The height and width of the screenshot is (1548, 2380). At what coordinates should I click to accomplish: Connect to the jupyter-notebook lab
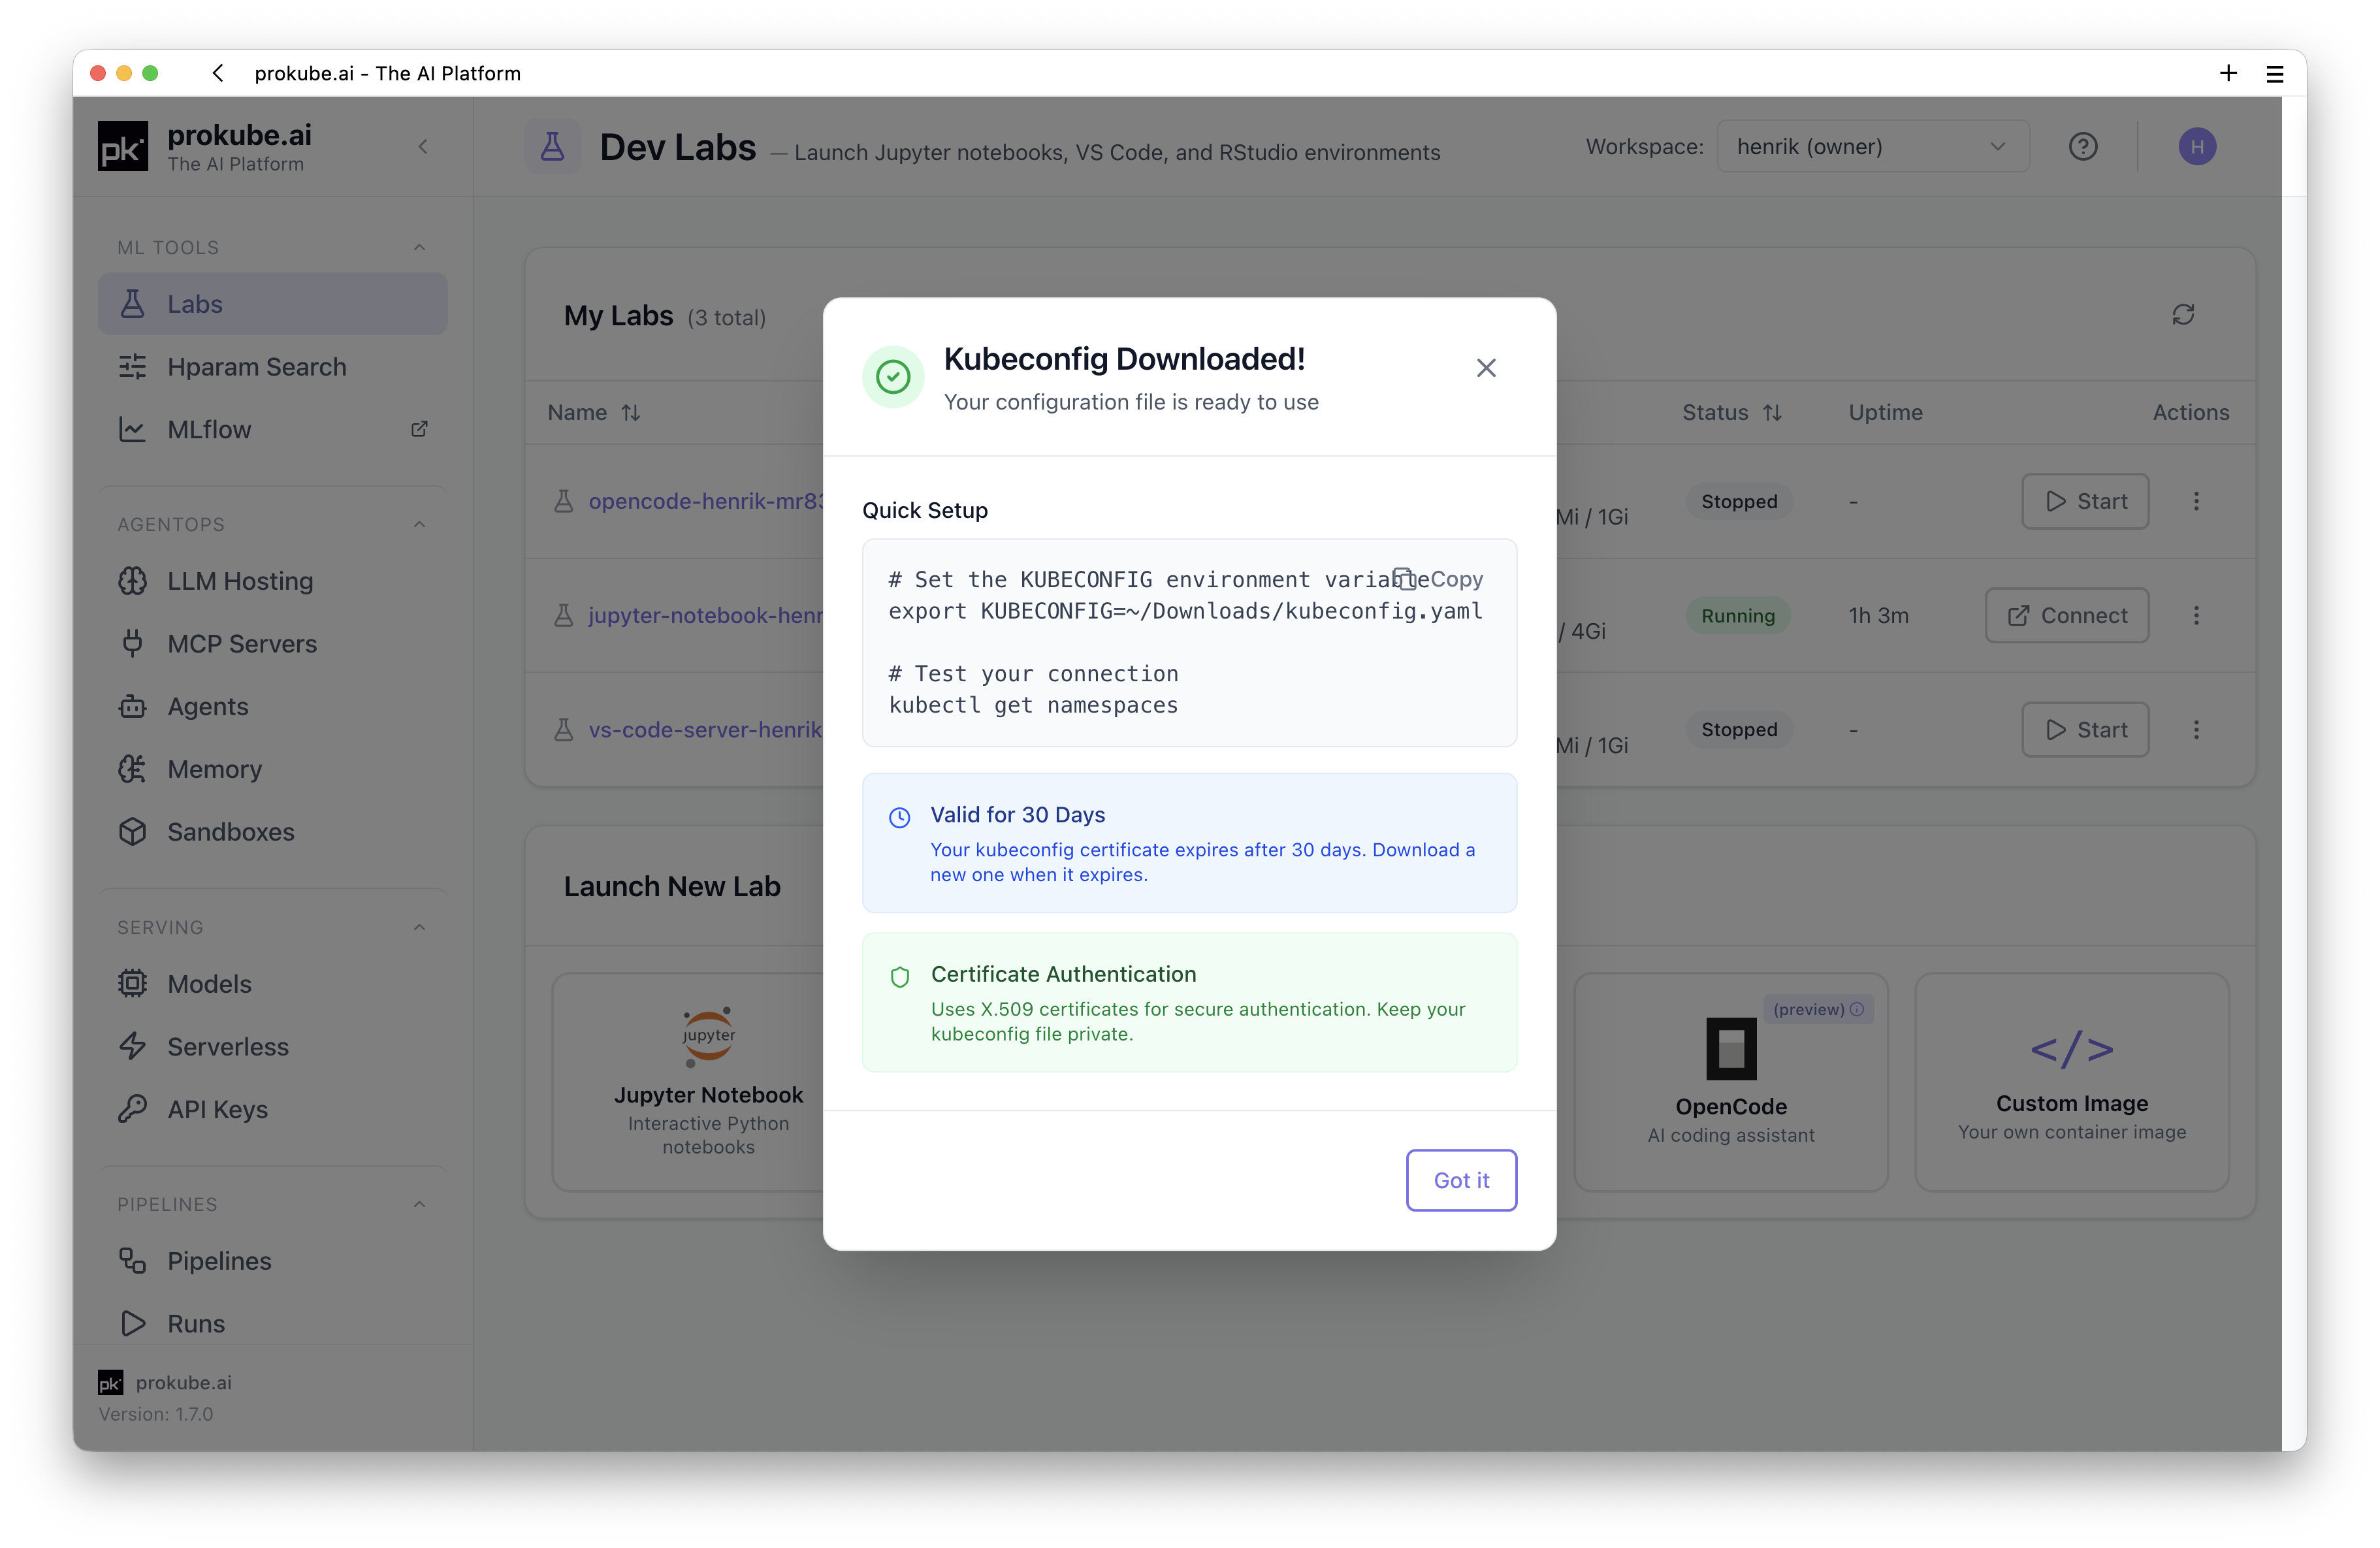pyautogui.click(x=2066, y=615)
